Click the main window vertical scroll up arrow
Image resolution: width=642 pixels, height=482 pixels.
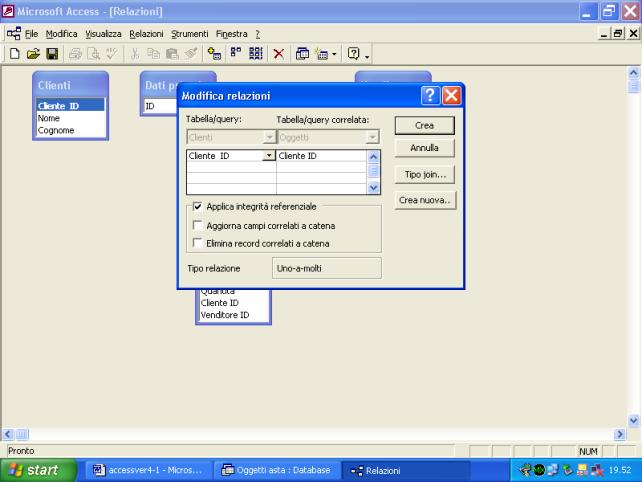(633, 73)
